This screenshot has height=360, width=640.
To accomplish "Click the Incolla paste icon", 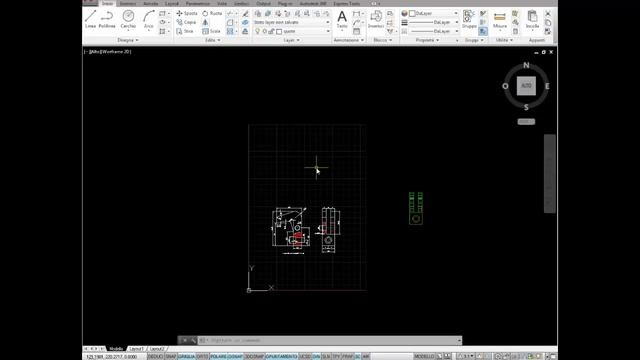I will click(x=532, y=19).
